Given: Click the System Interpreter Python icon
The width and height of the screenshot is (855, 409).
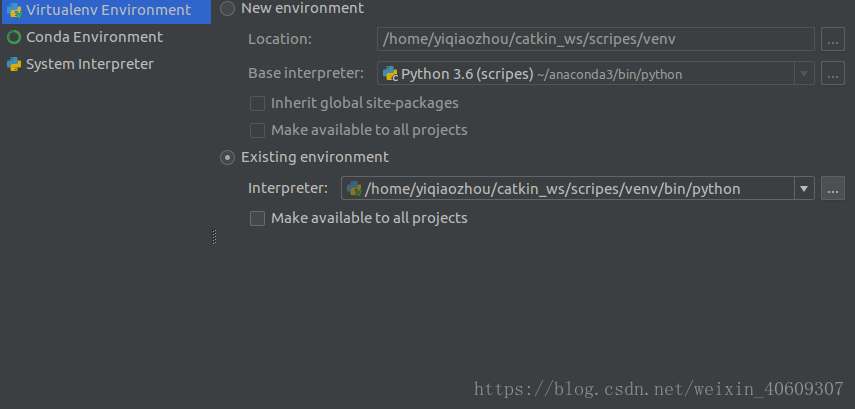Looking at the screenshot, I should pyautogui.click(x=14, y=64).
